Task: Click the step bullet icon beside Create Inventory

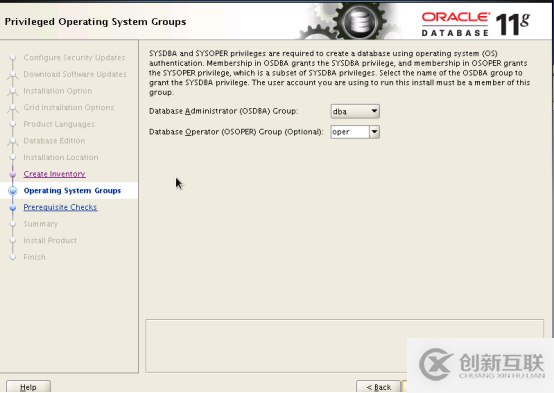Action: [13, 174]
